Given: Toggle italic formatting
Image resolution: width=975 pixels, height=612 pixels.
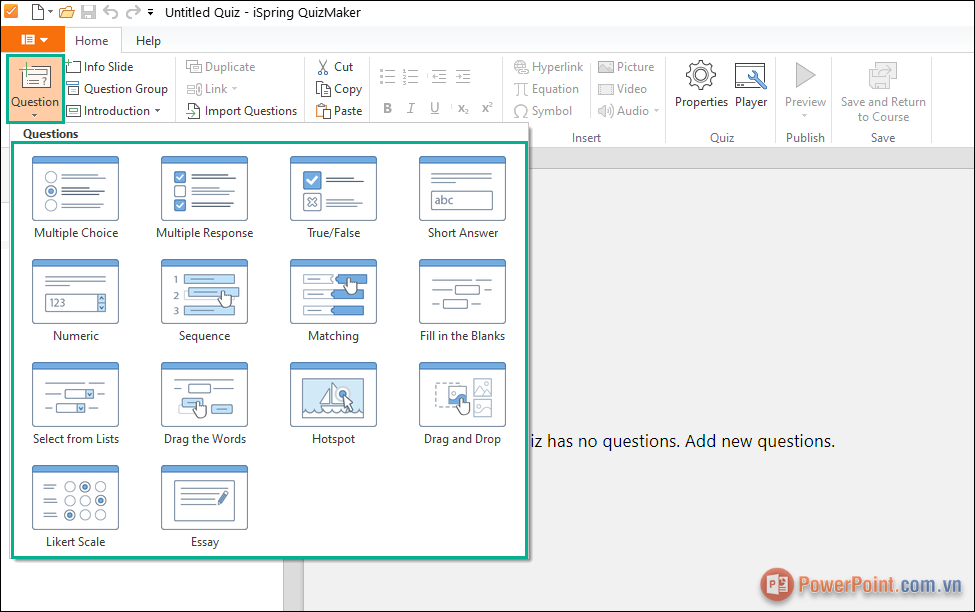Looking at the screenshot, I should 410,108.
